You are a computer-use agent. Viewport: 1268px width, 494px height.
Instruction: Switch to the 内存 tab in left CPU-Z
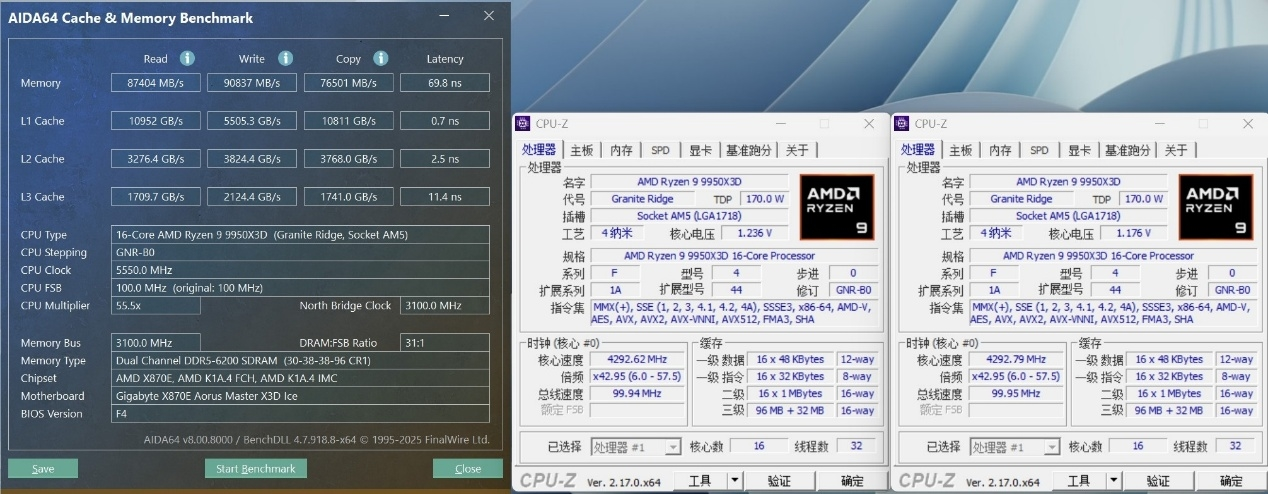pyautogui.click(x=622, y=150)
